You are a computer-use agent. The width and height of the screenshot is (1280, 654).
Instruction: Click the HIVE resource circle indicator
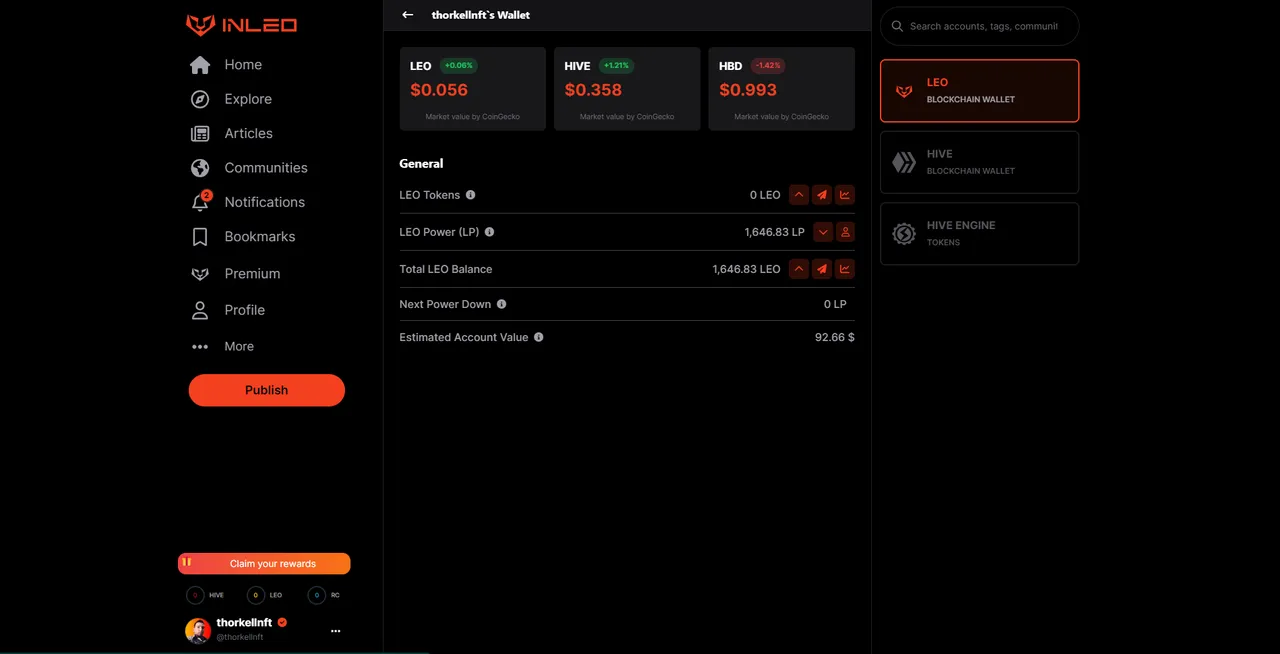tap(195, 595)
